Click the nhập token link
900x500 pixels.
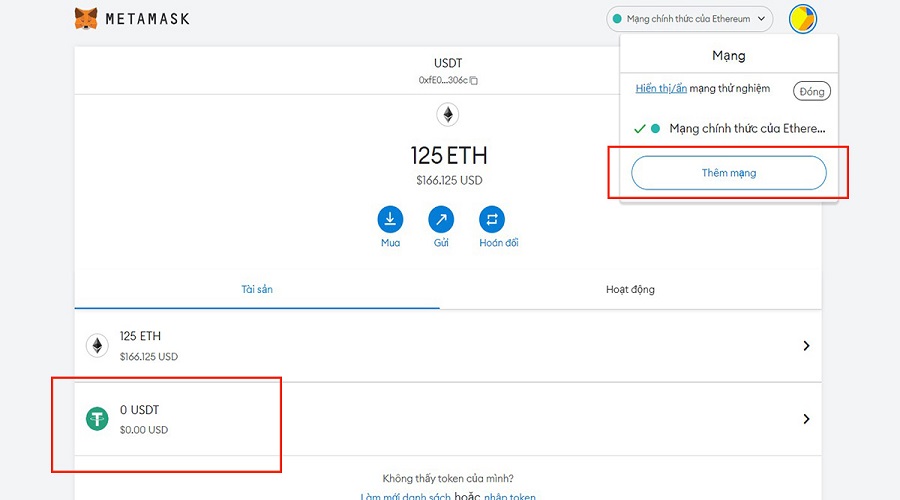tap(510, 496)
